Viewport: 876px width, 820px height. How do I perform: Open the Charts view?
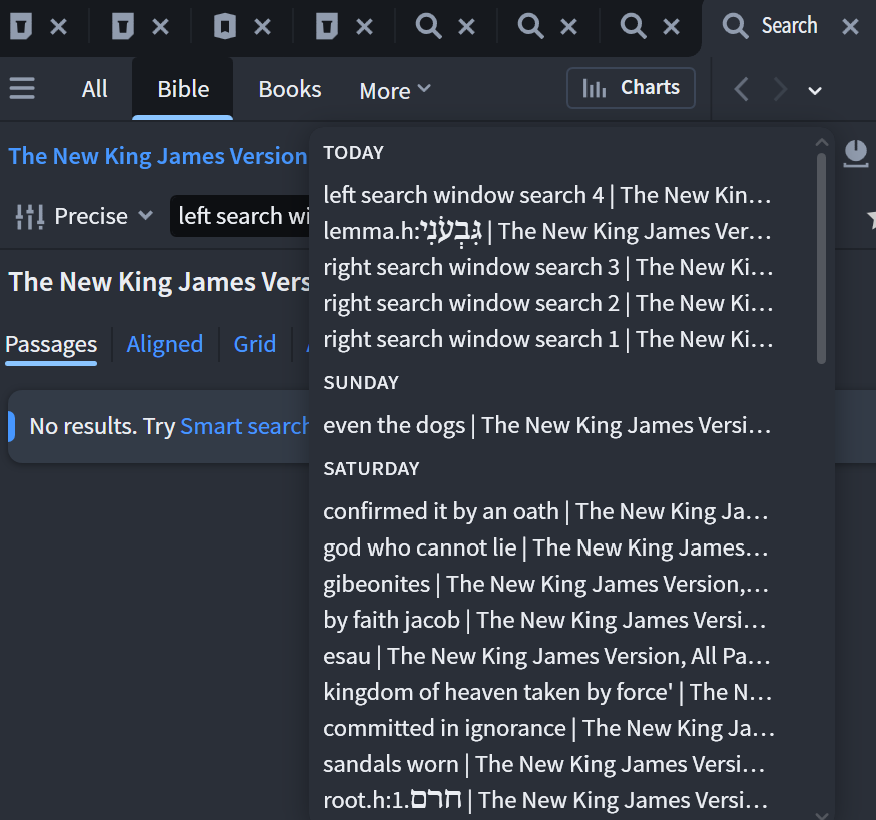[631, 88]
